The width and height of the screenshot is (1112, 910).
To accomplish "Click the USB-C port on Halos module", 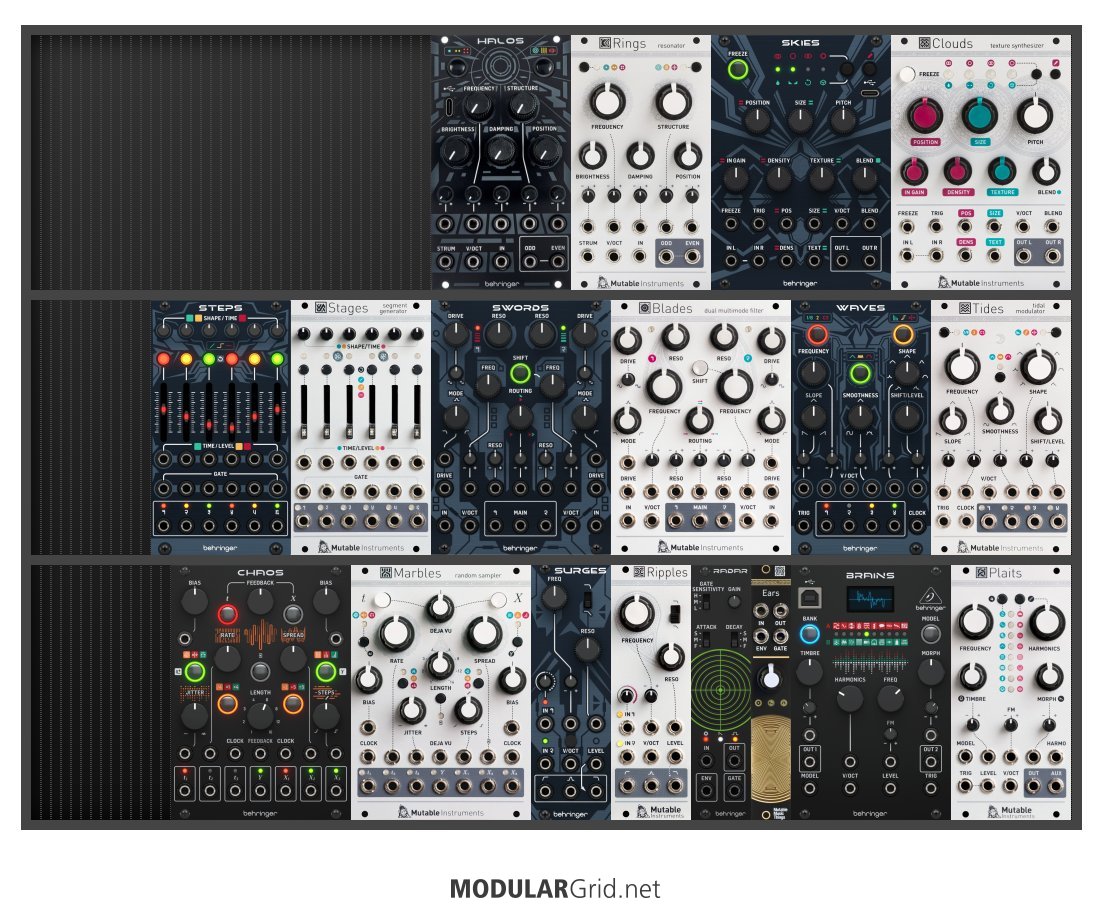I will (x=450, y=108).
